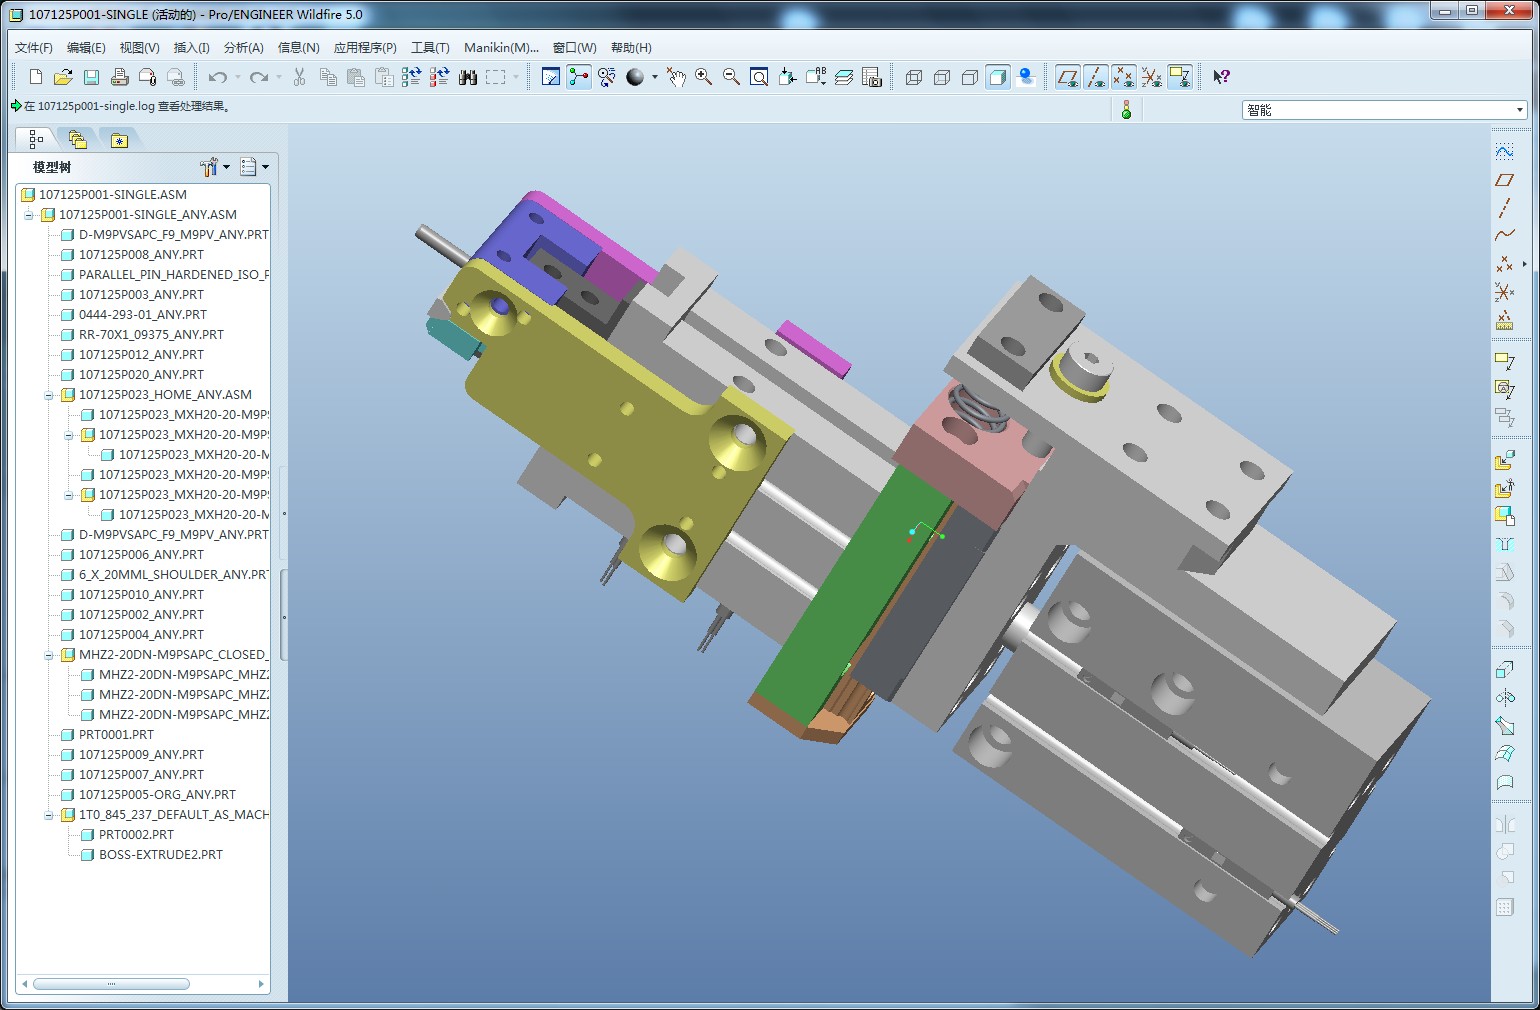Select BOSS-EXTRUDE2.PRT in model tree
This screenshot has width=1540, height=1010.
pos(160,855)
